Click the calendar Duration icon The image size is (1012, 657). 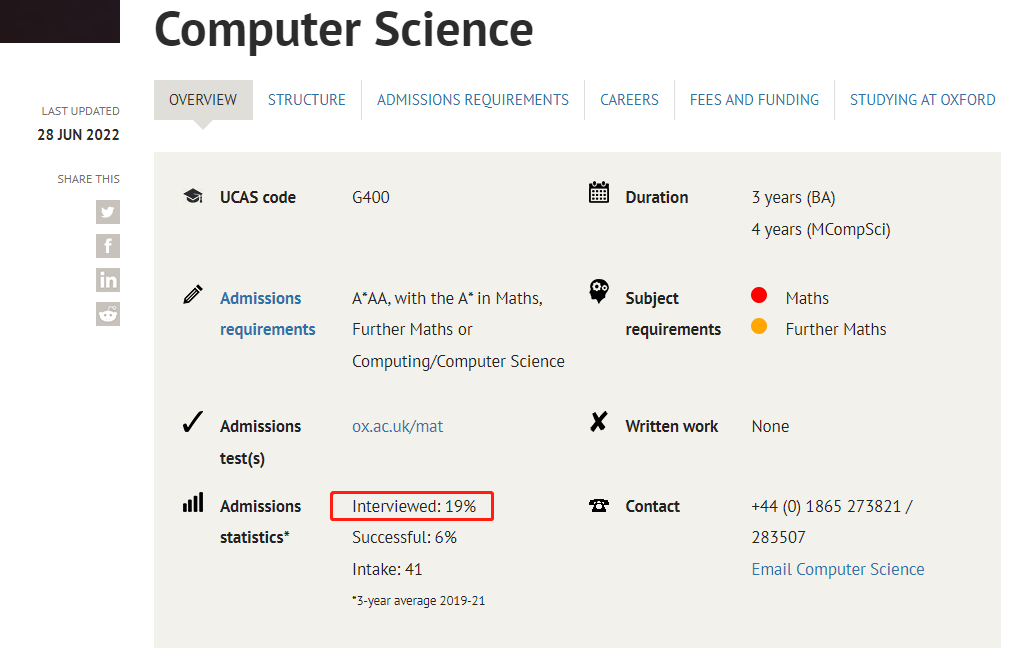click(599, 193)
